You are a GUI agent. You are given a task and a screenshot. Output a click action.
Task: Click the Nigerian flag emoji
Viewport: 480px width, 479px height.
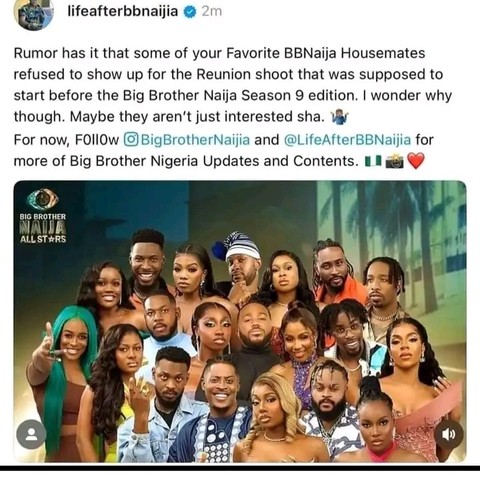pos(373,161)
